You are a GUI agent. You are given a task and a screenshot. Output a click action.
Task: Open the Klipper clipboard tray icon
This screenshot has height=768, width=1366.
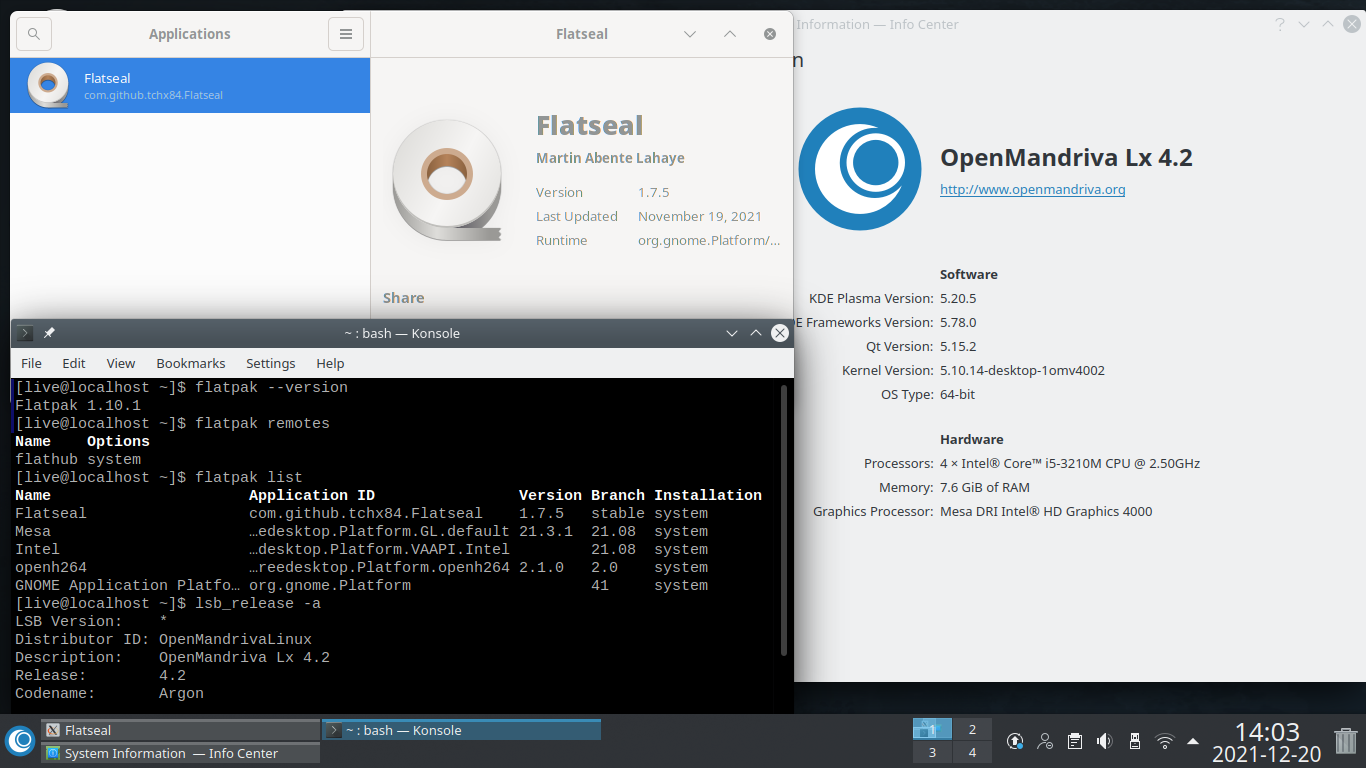[x=1074, y=740]
